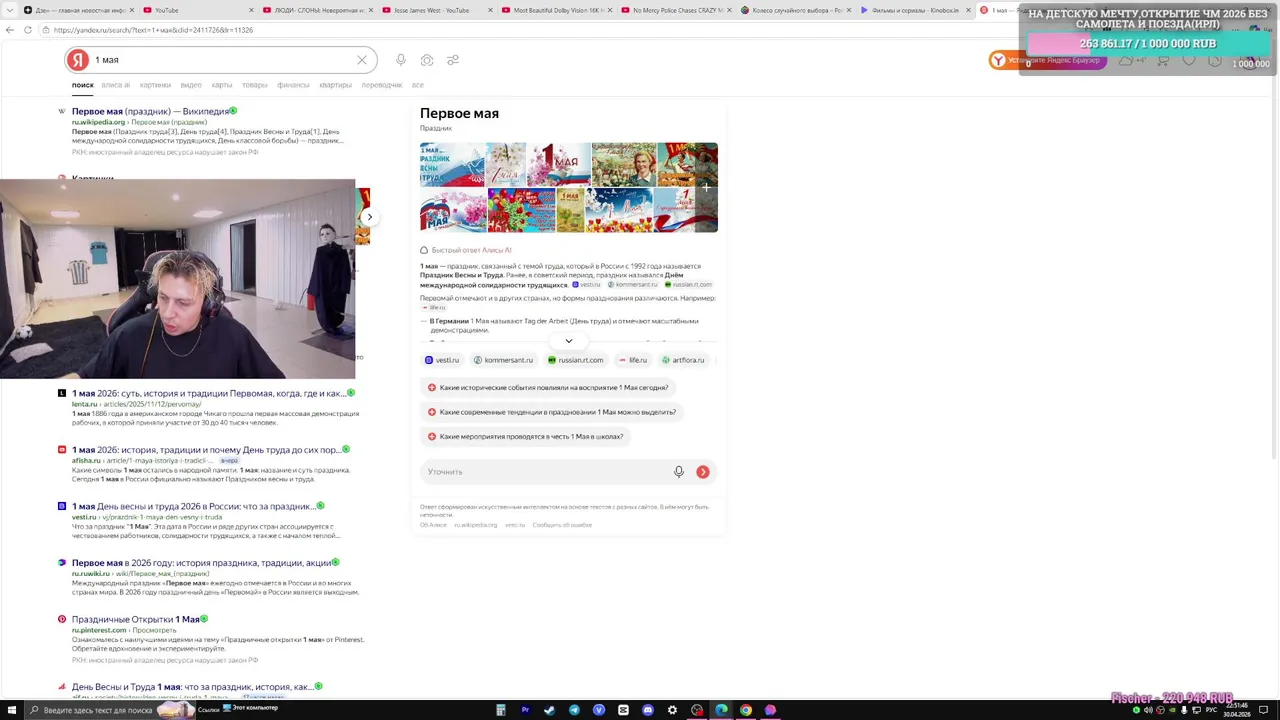The image size is (1280, 720).
Task: Open search settings sliders icon
Action: point(453,60)
